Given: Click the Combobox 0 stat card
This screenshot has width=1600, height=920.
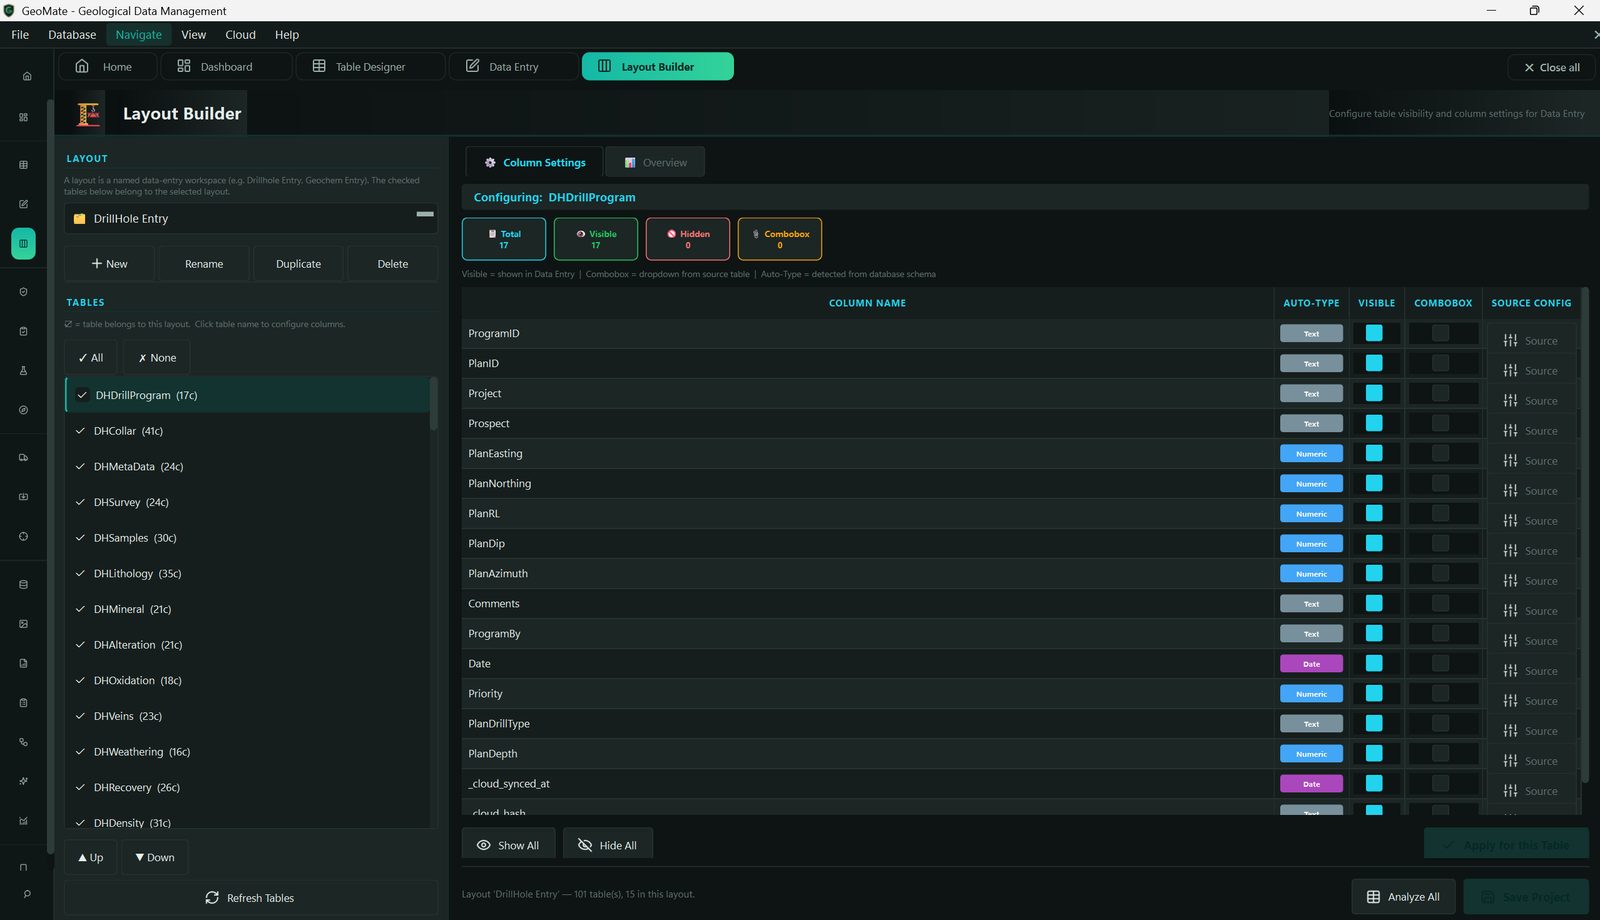Looking at the screenshot, I should coord(780,239).
